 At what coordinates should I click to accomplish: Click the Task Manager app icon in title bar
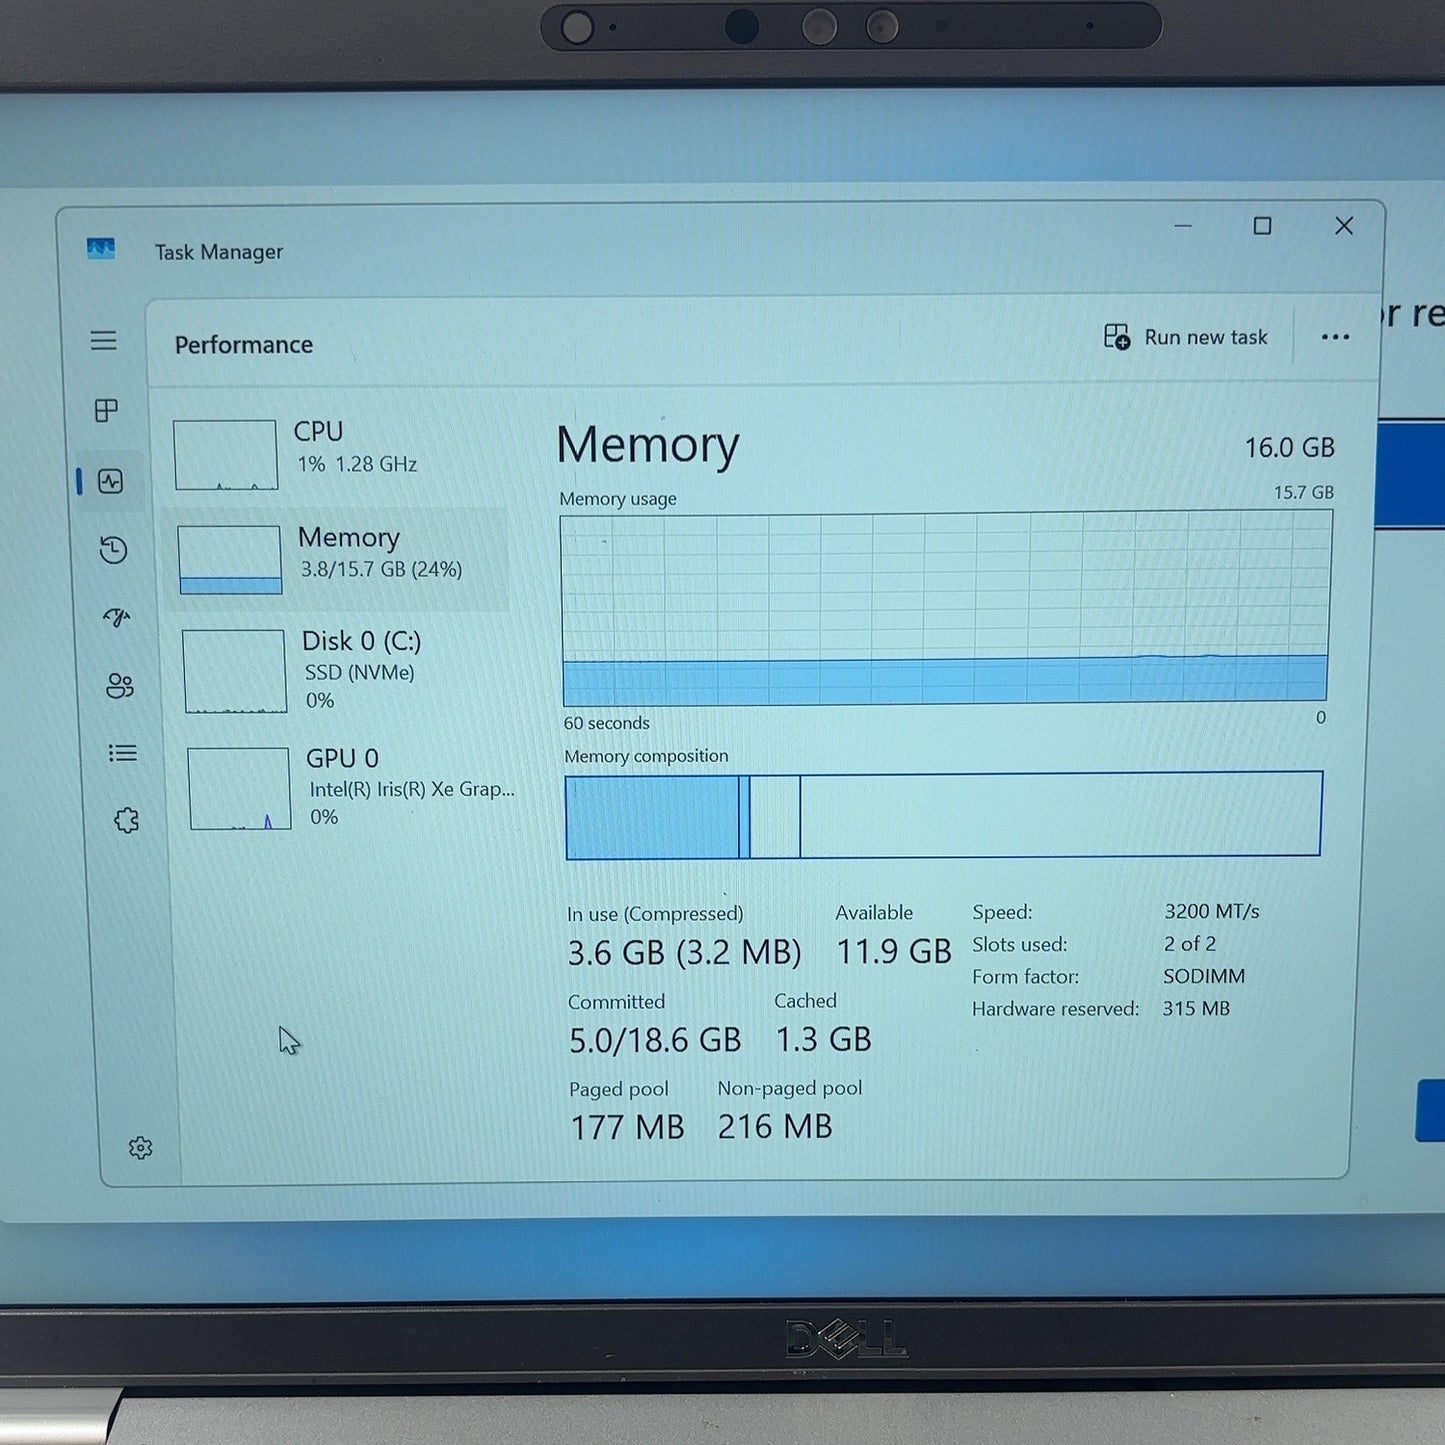coord(101,248)
